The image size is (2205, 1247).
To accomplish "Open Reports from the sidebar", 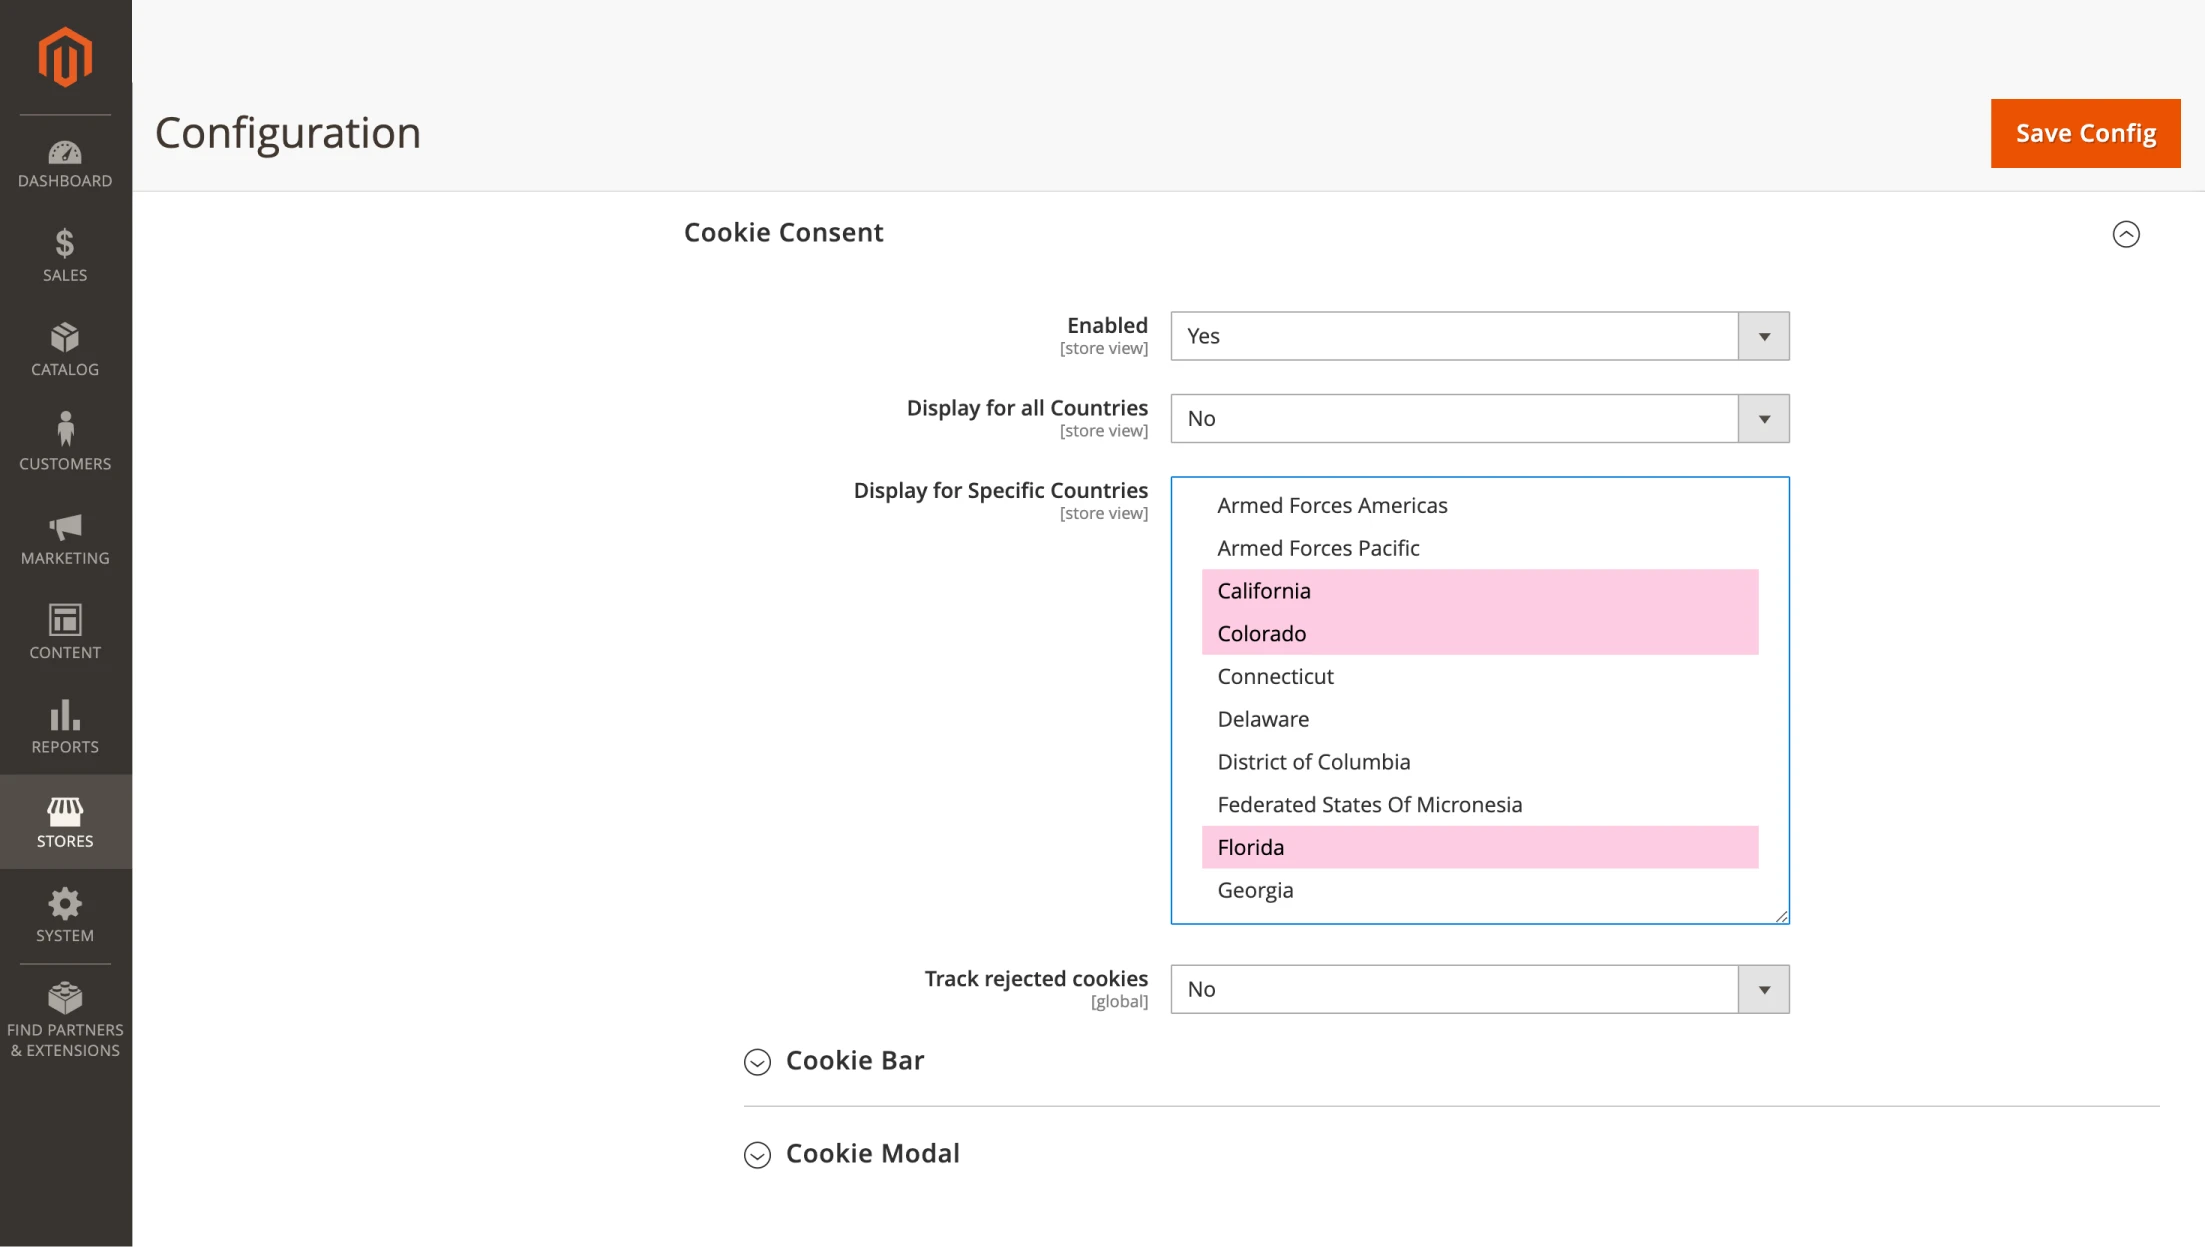I will pyautogui.click(x=64, y=725).
